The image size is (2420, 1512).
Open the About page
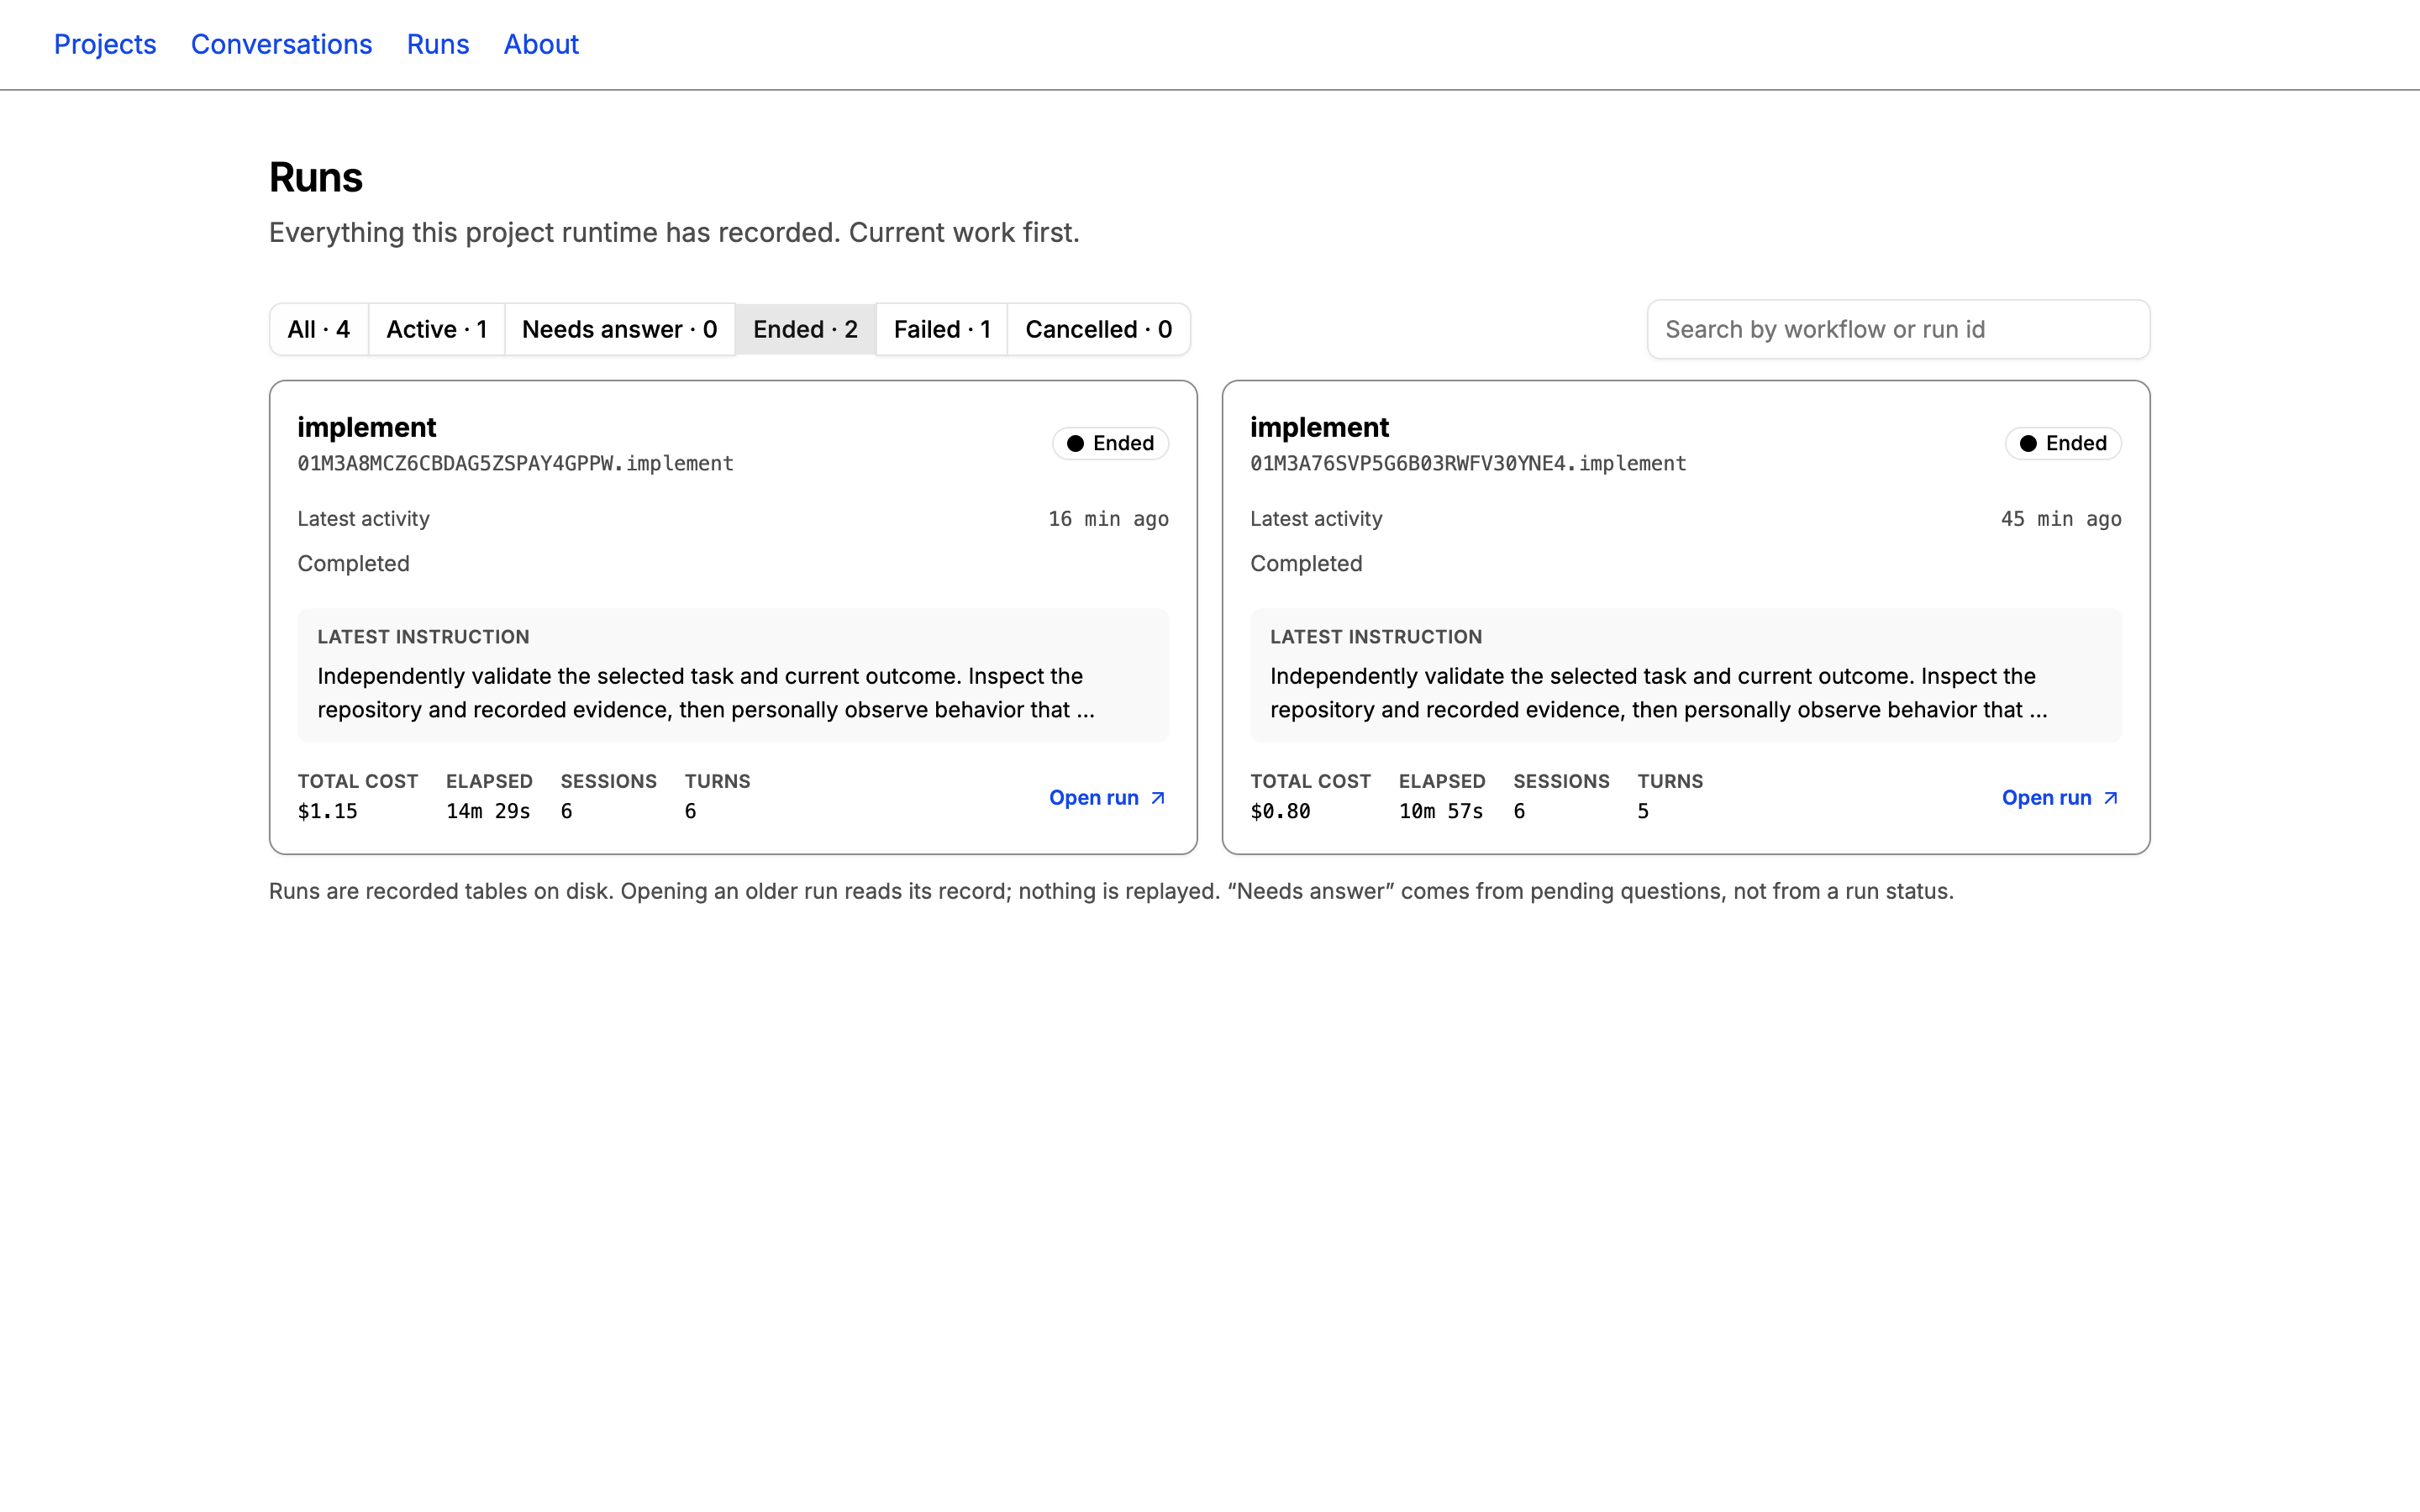541,44
